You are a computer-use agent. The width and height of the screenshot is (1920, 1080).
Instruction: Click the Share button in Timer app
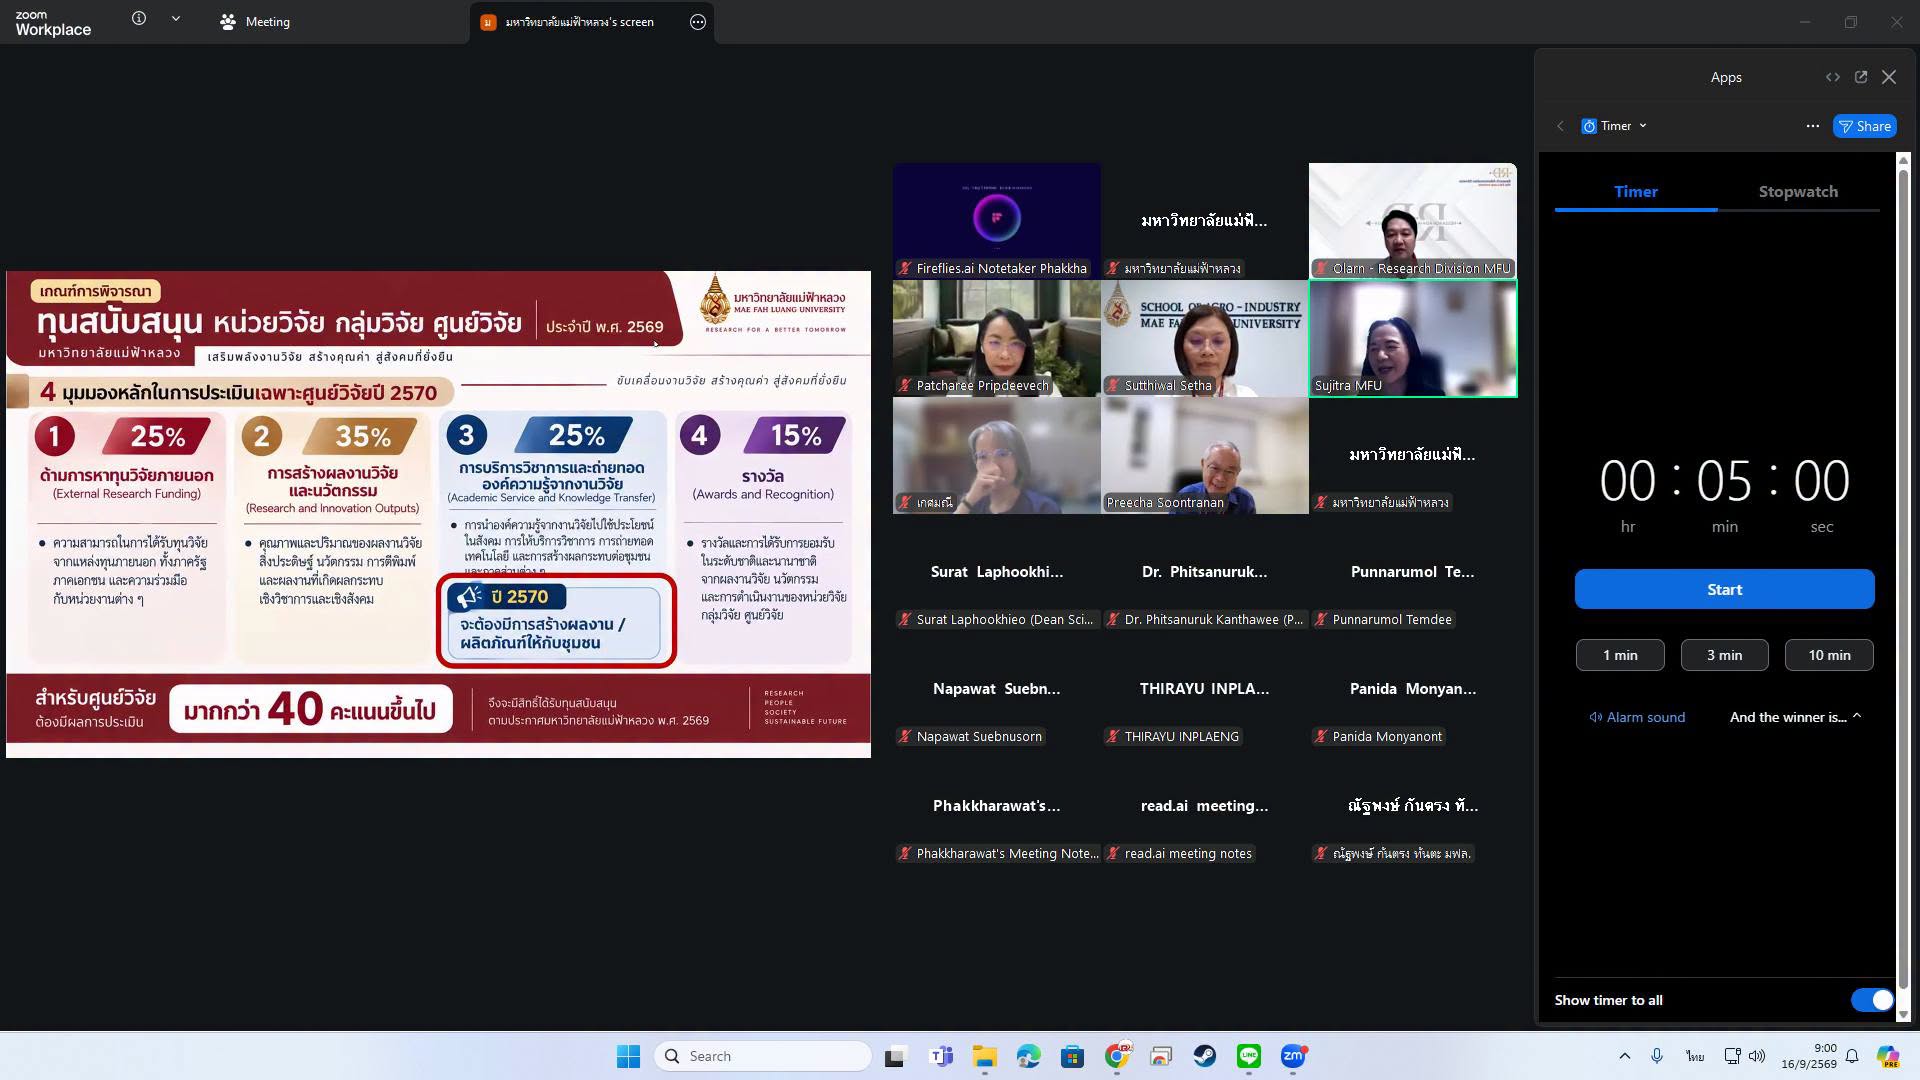(x=1865, y=126)
